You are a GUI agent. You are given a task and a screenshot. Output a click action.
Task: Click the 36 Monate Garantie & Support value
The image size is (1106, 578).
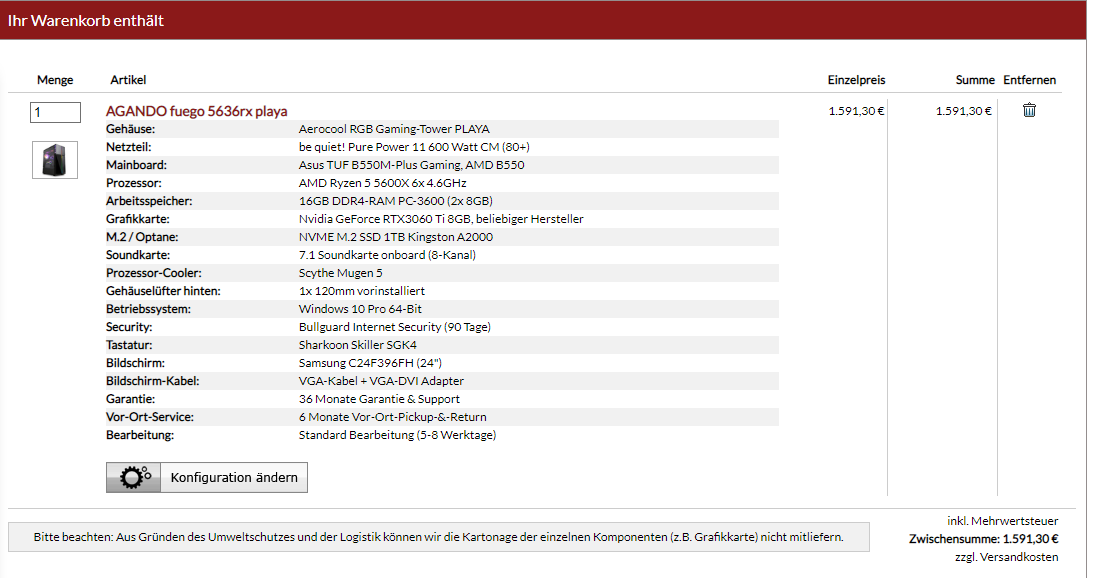point(379,399)
